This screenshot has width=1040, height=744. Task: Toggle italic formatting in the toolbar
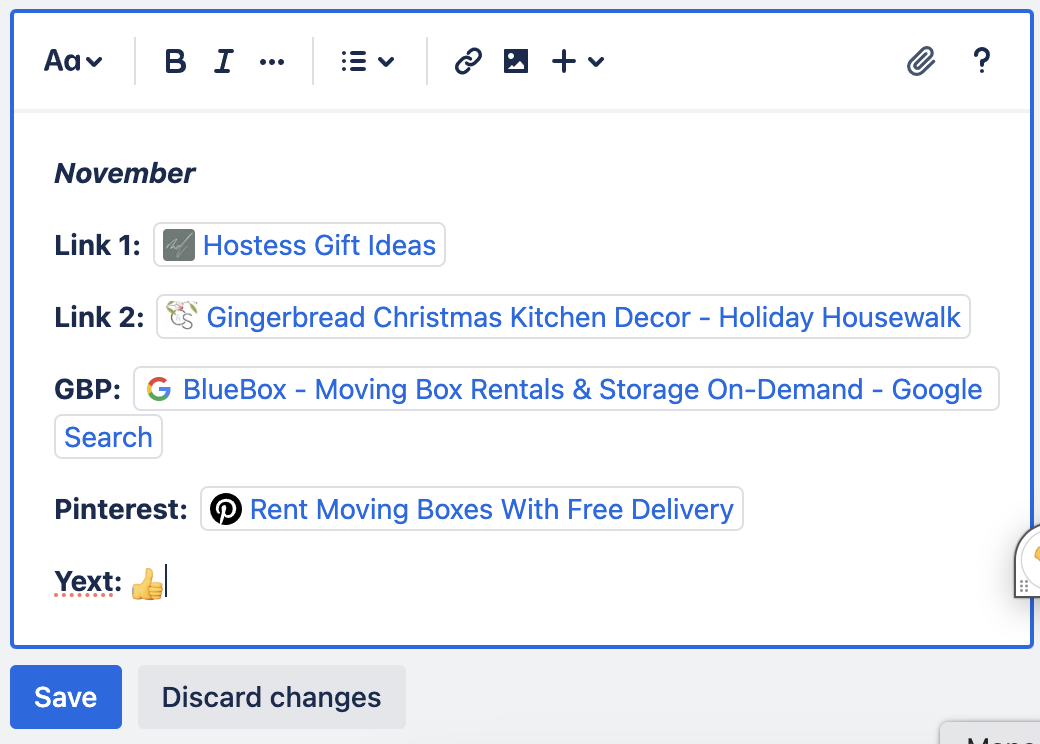click(x=224, y=62)
